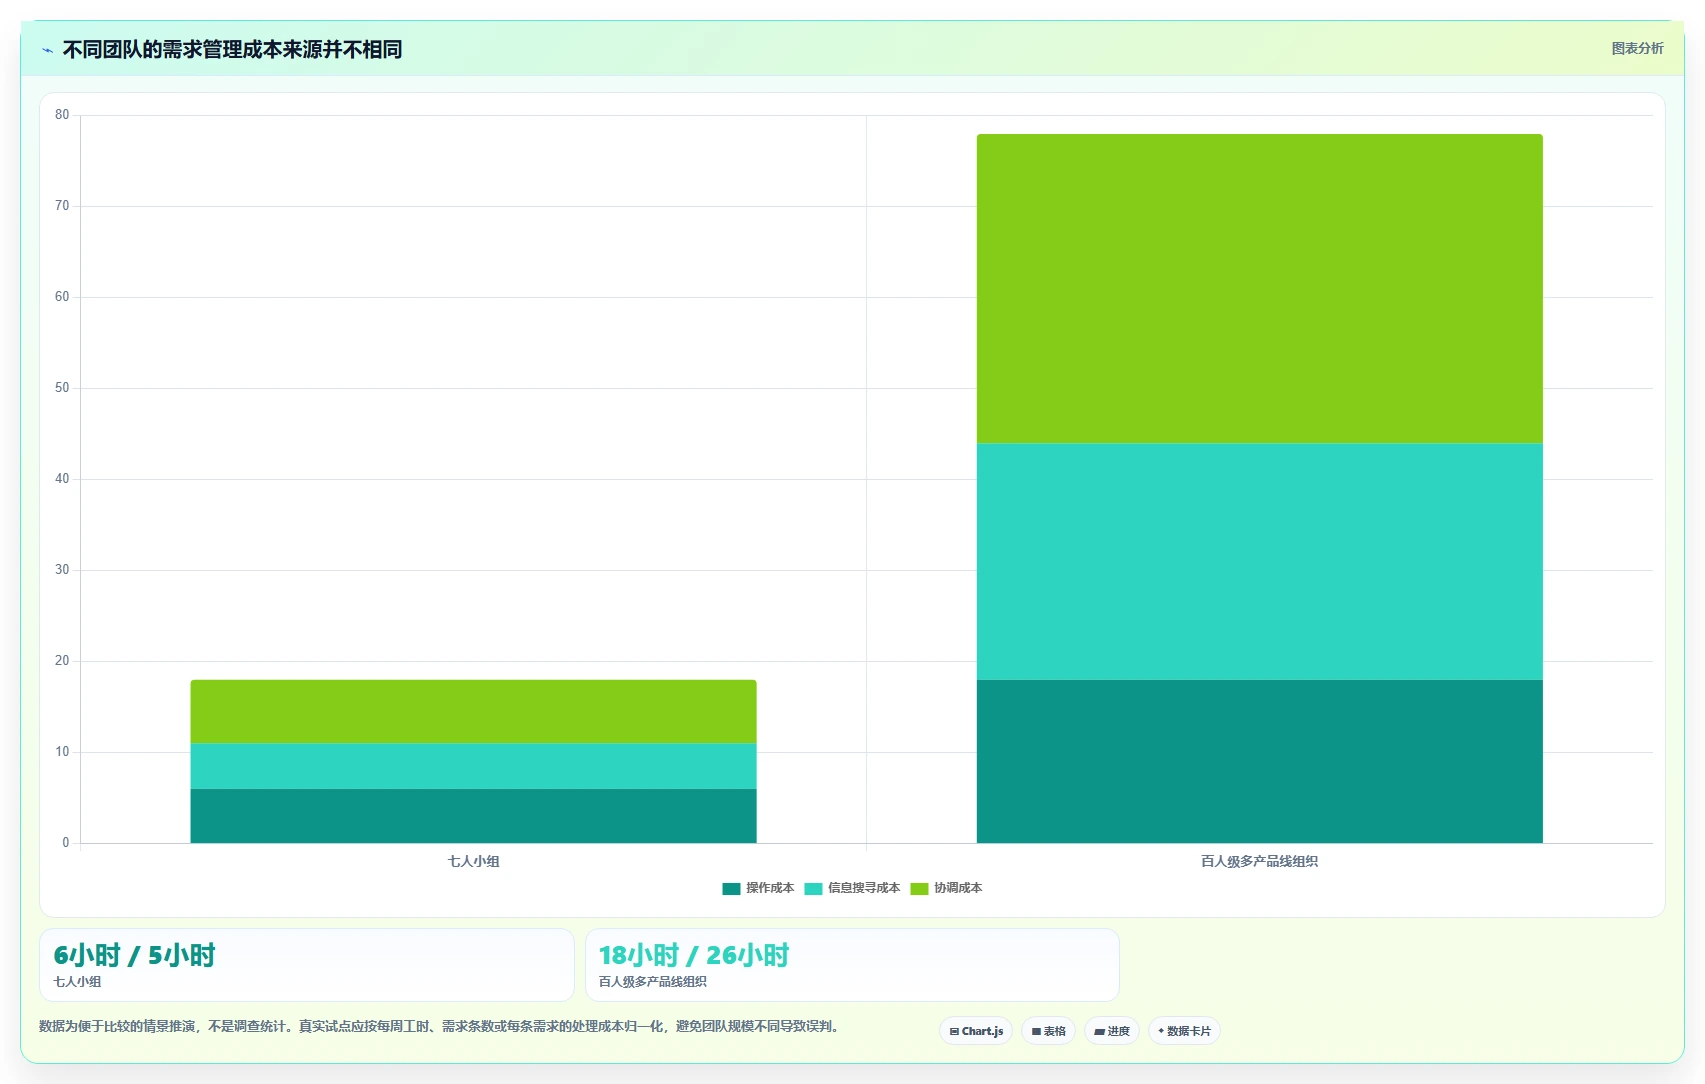Click the small icon before the chart title
The width and height of the screenshot is (1705, 1084).
click(47, 50)
